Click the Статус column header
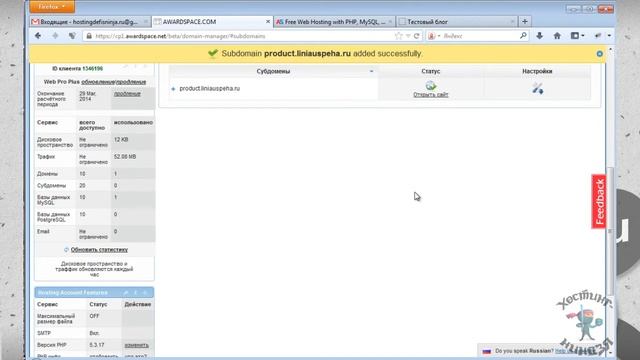 [431, 71]
